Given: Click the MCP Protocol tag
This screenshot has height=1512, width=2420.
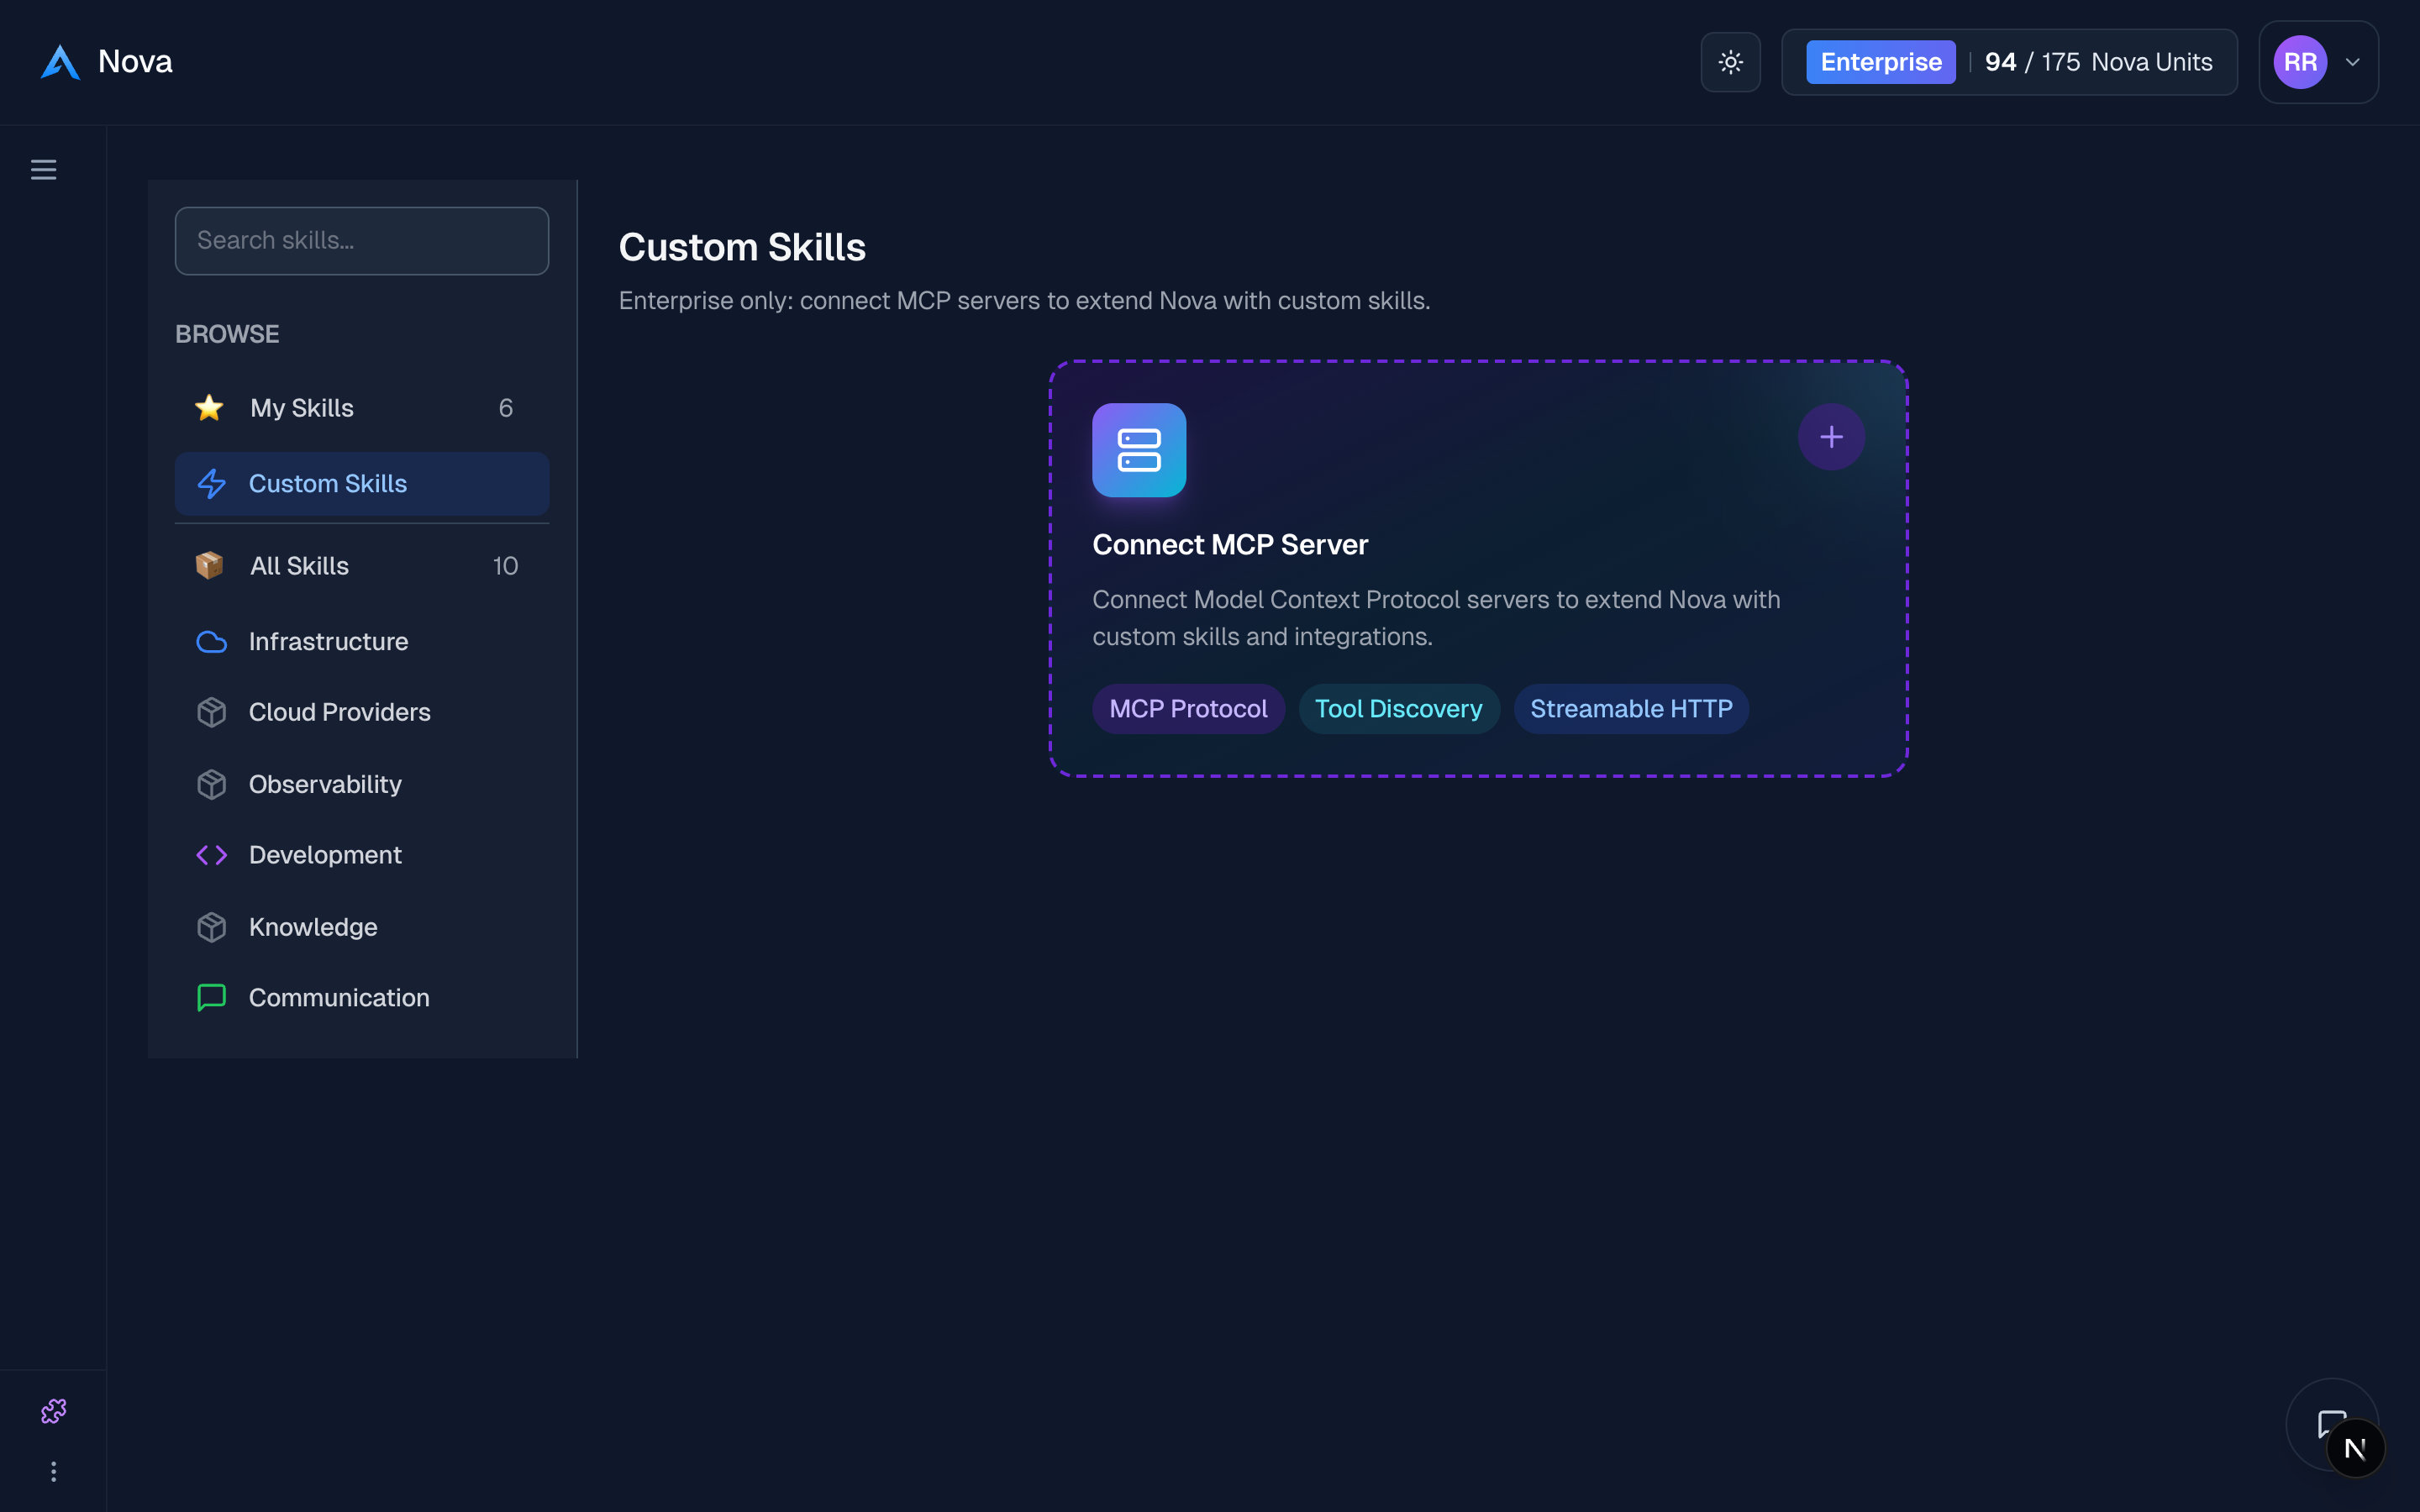Looking at the screenshot, I should click(x=1188, y=709).
